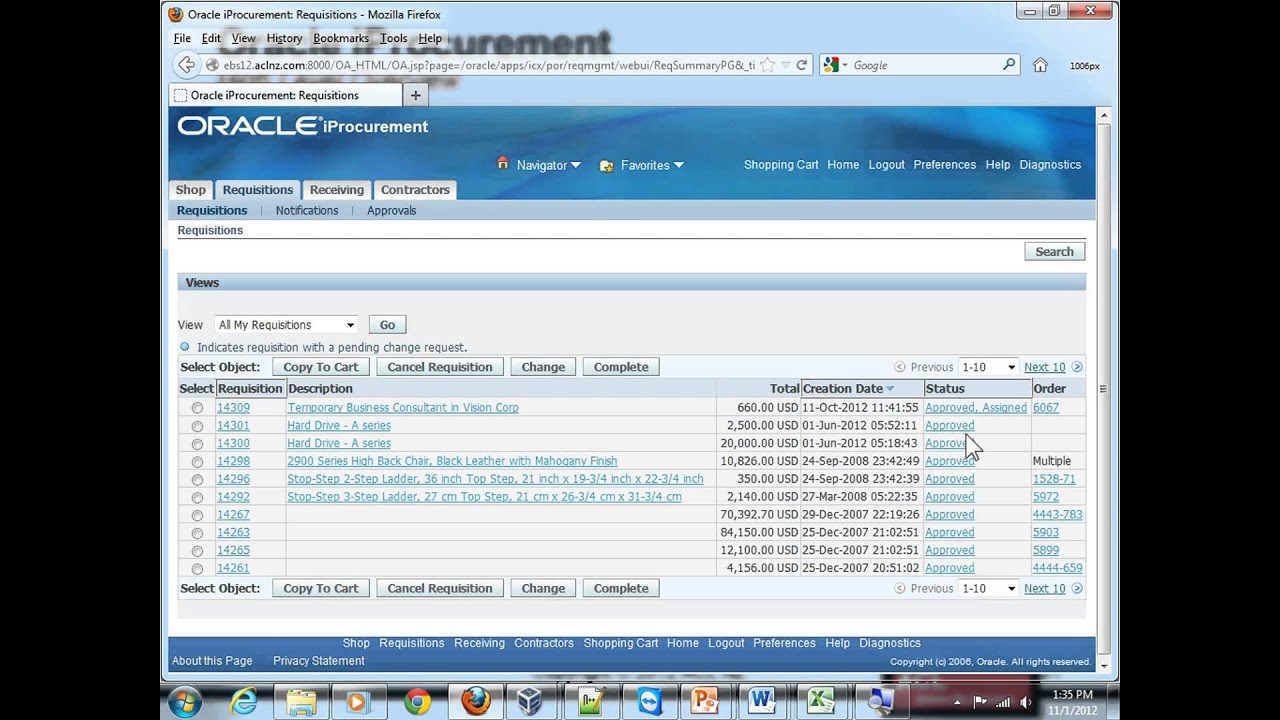
Task: Click the Navigator home icon
Action: click(x=503, y=163)
